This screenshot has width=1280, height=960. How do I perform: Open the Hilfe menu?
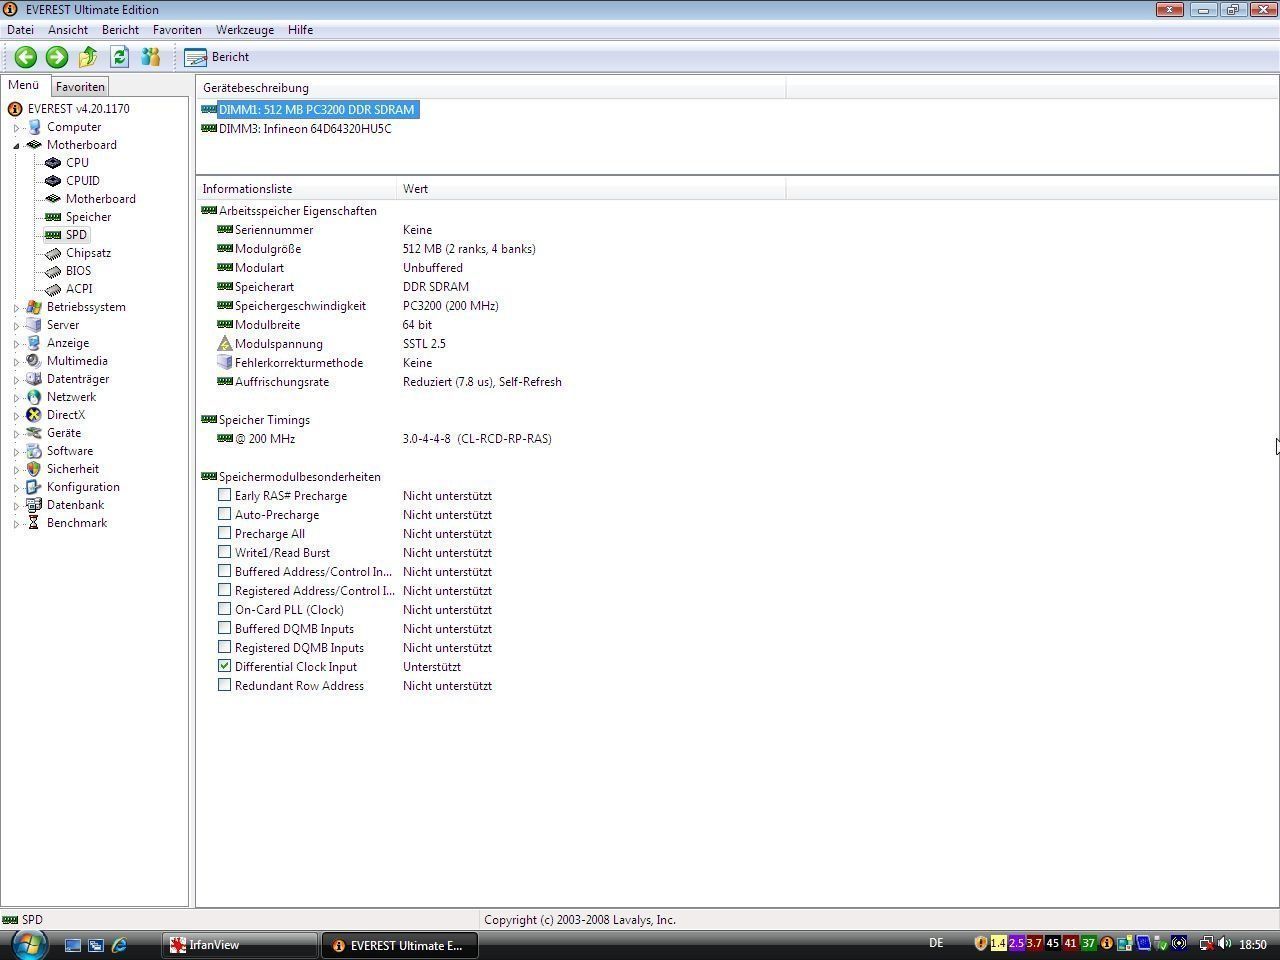point(300,30)
